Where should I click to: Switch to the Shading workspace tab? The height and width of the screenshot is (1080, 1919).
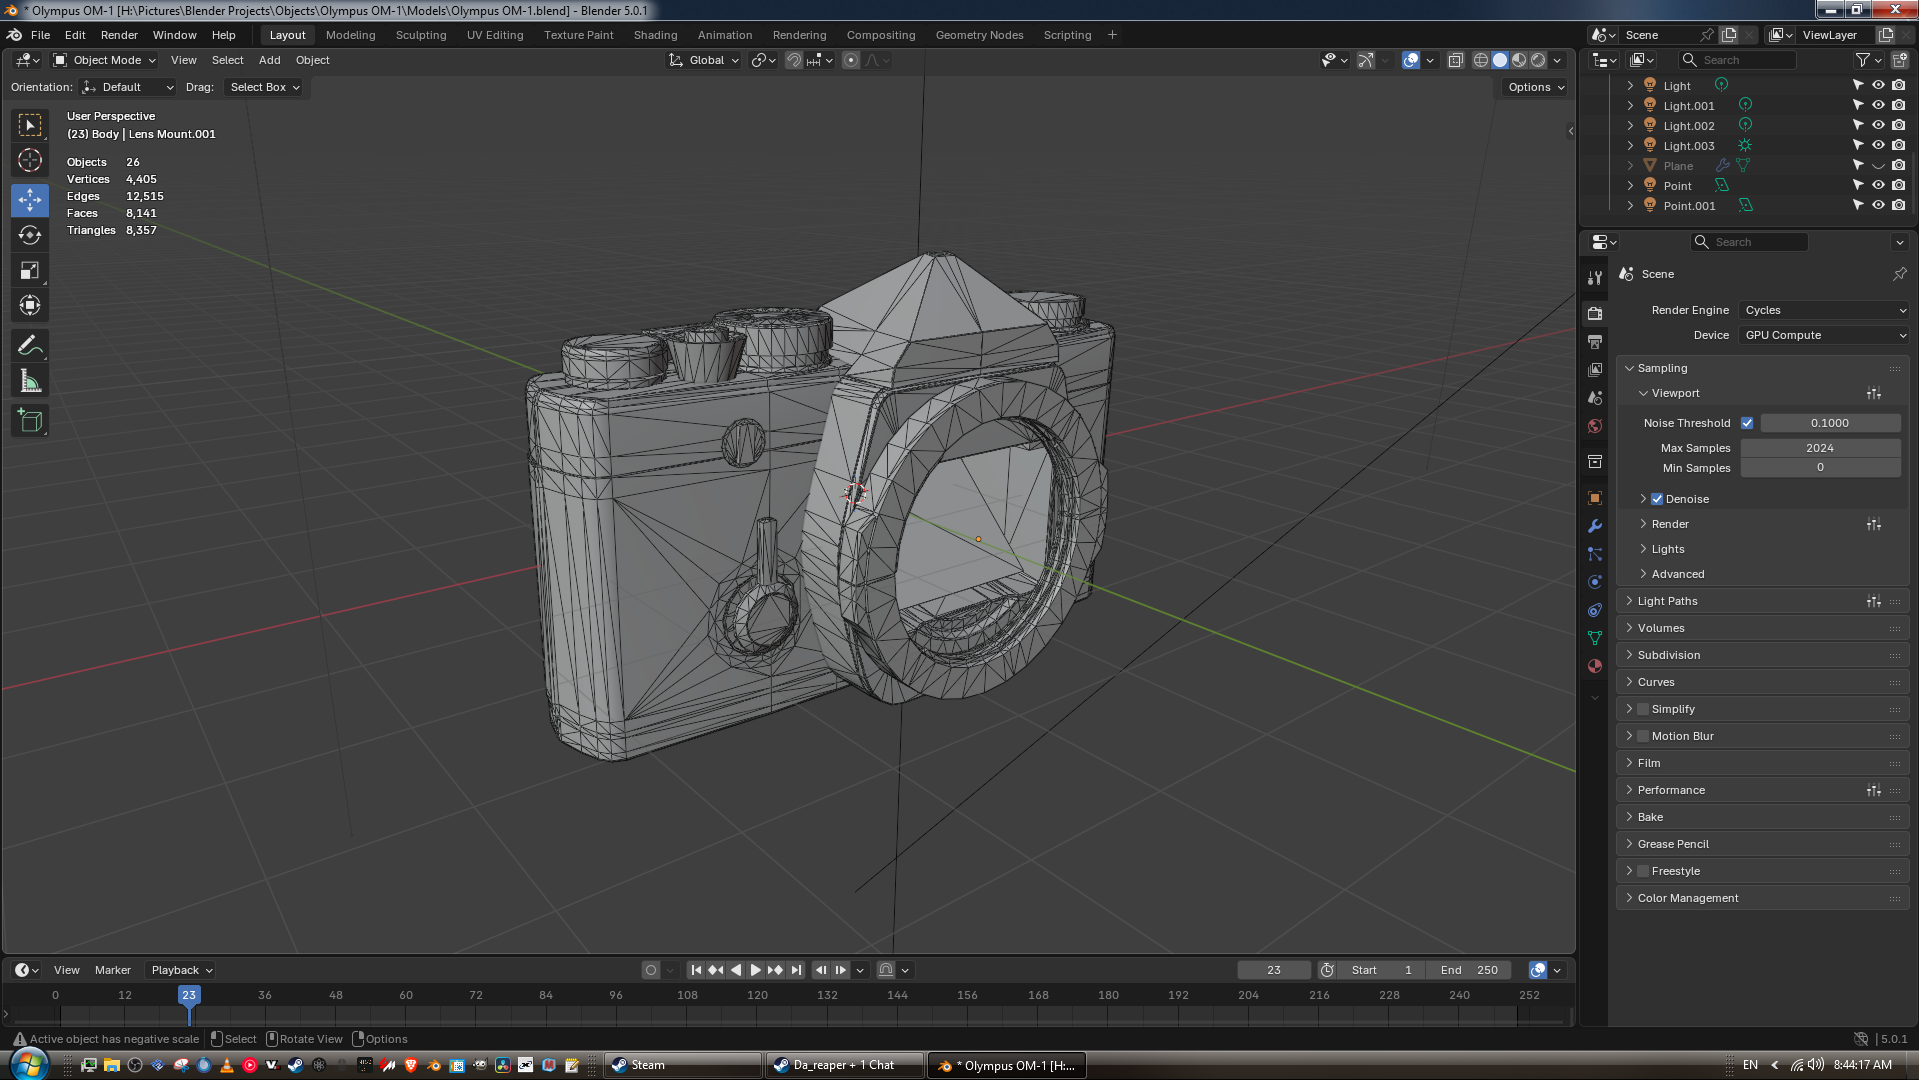pyautogui.click(x=655, y=35)
